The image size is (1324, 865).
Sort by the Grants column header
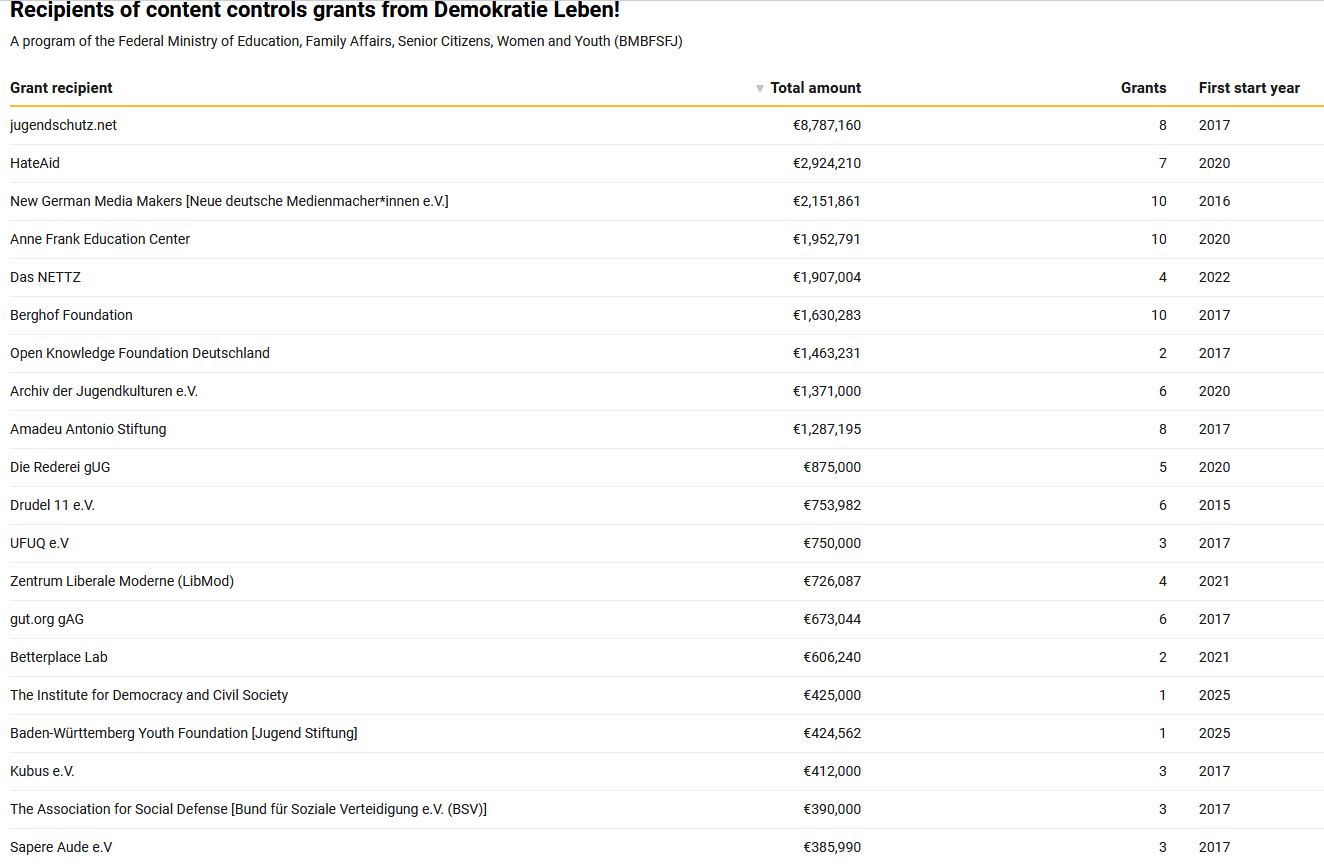pyautogui.click(x=1143, y=88)
